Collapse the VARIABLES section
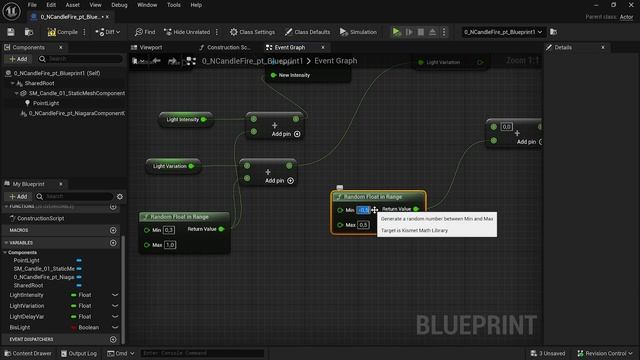The image size is (640, 360). pyautogui.click(x=6, y=243)
